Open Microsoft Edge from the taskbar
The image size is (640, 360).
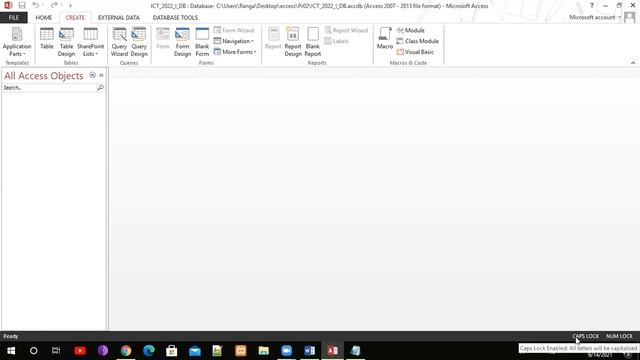pyautogui.click(x=149, y=351)
